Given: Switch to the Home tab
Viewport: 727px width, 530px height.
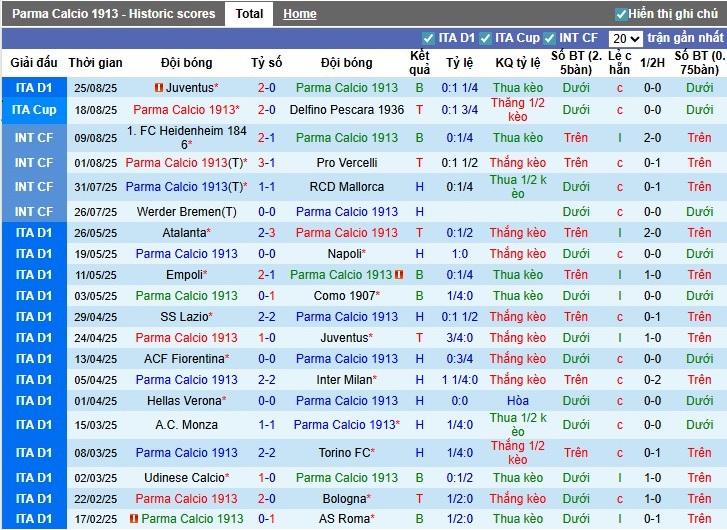Looking at the screenshot, I should [x=300, y=14].
